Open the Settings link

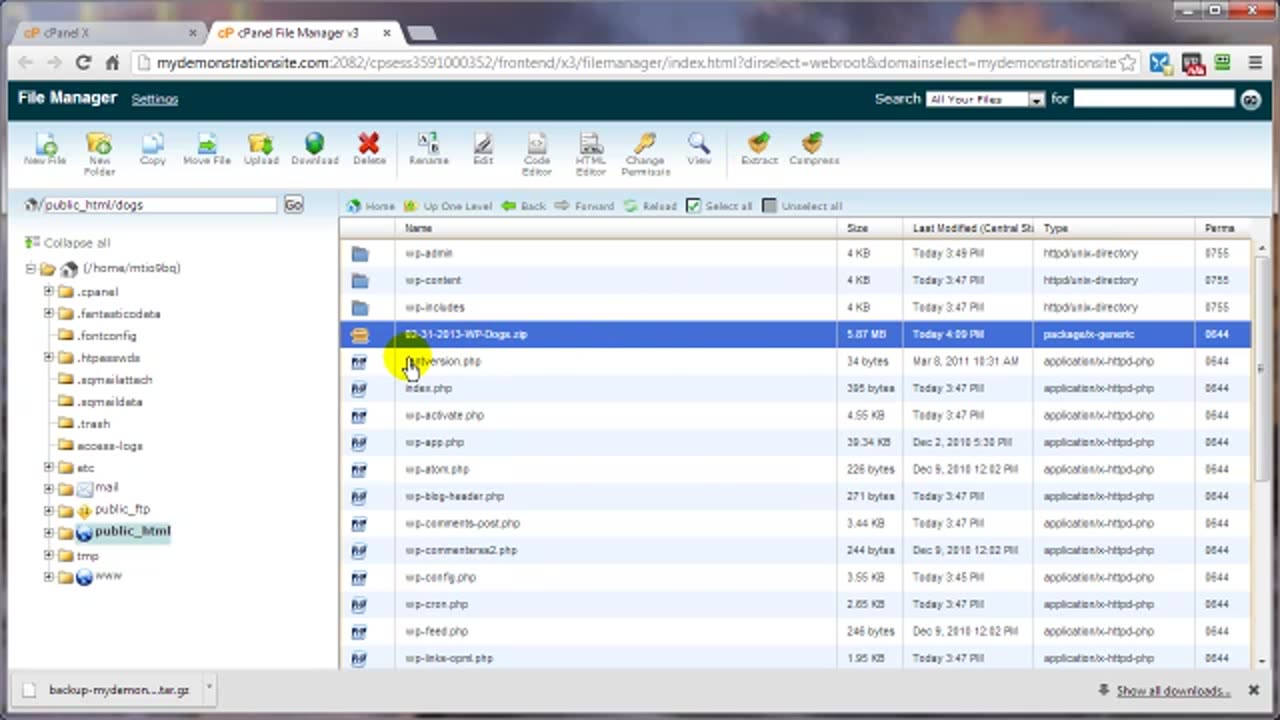pyautogui.click(x=155, y=99)
